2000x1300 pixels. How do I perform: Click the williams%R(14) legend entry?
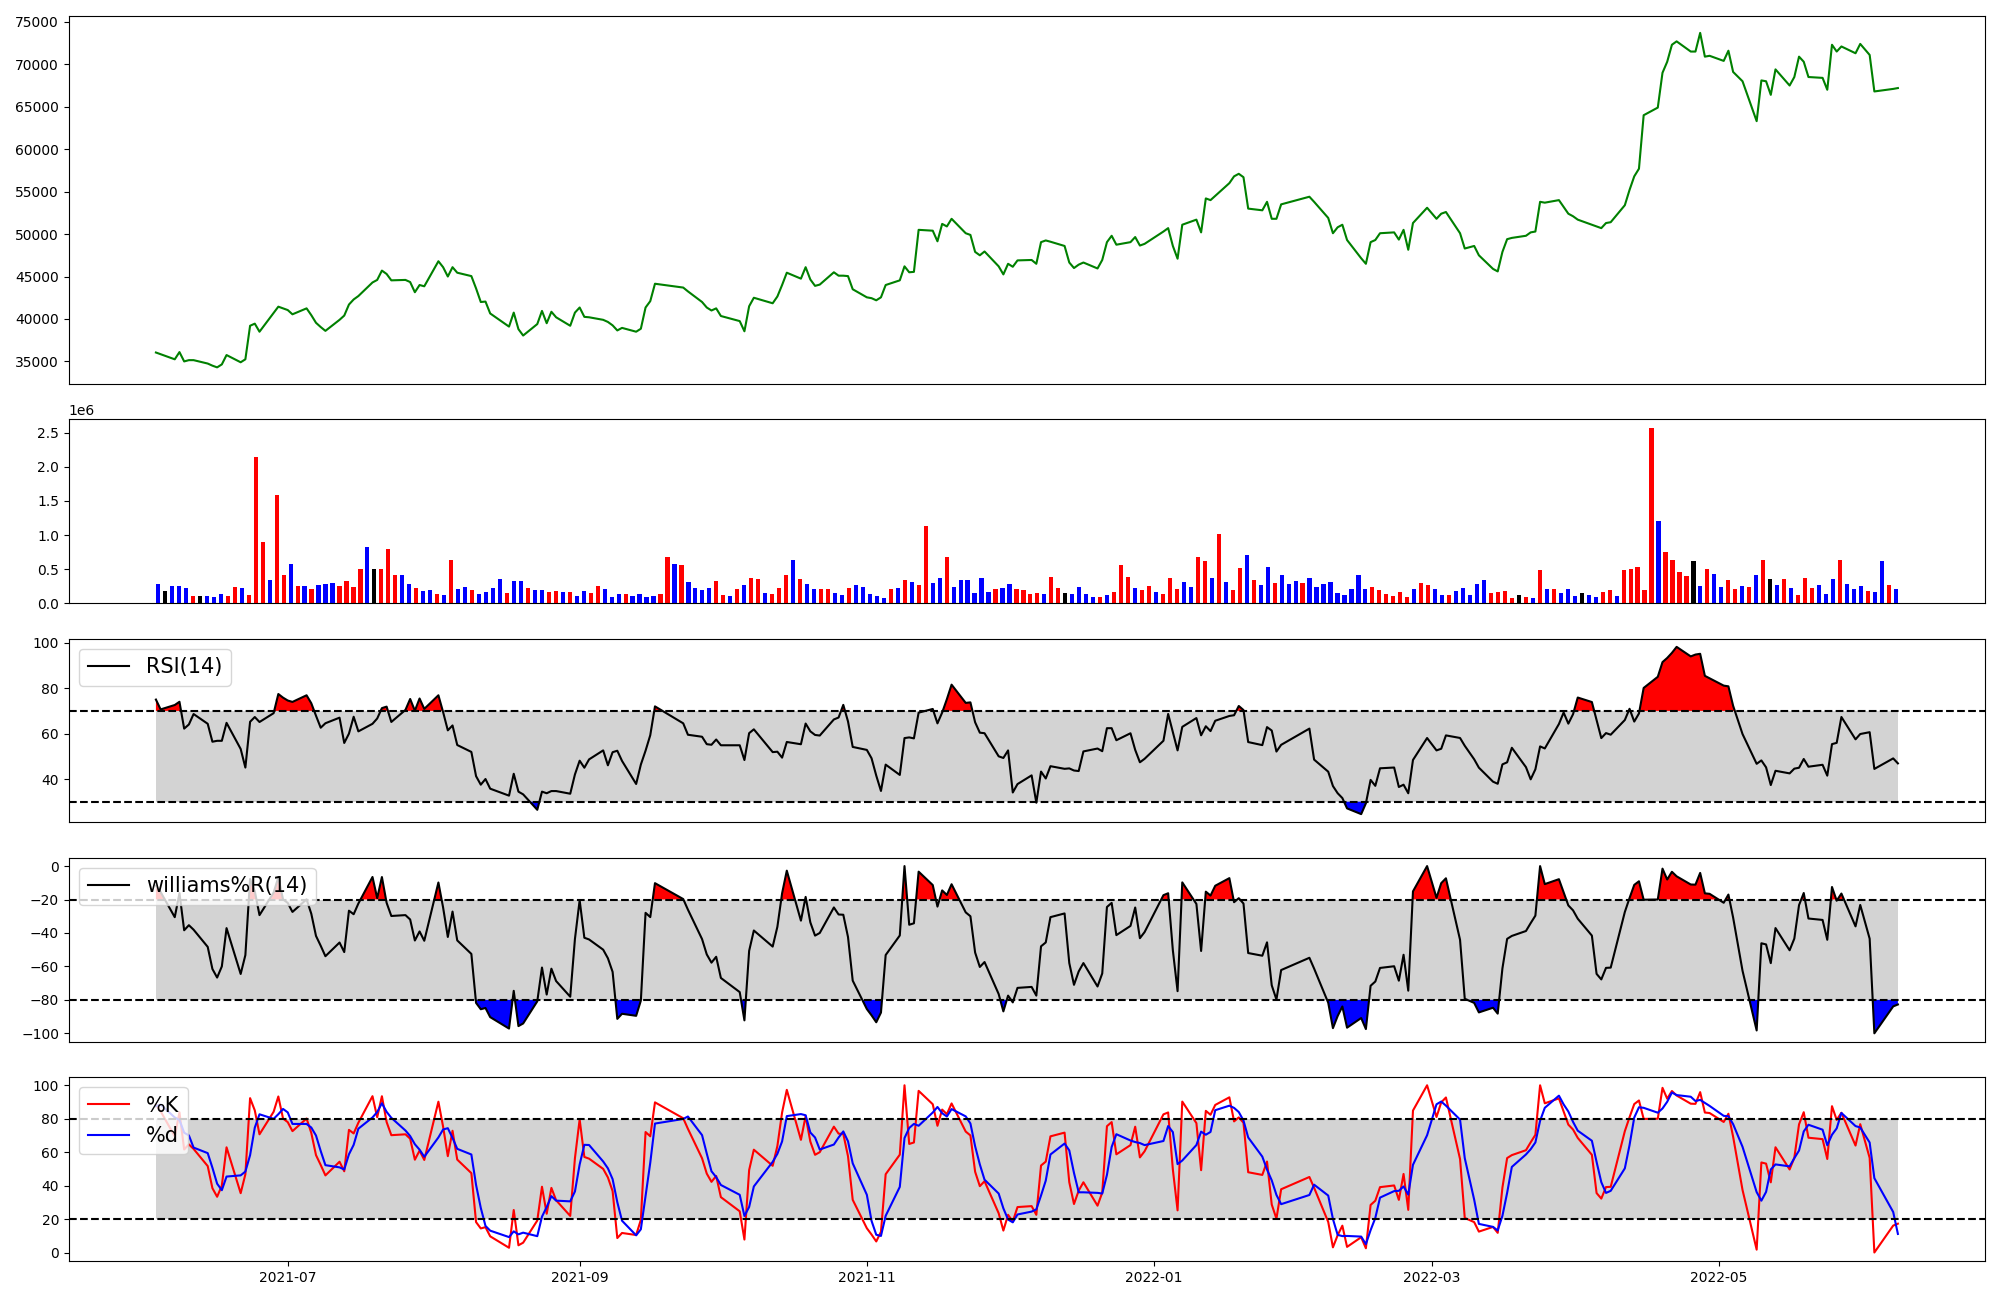(226, 885)
